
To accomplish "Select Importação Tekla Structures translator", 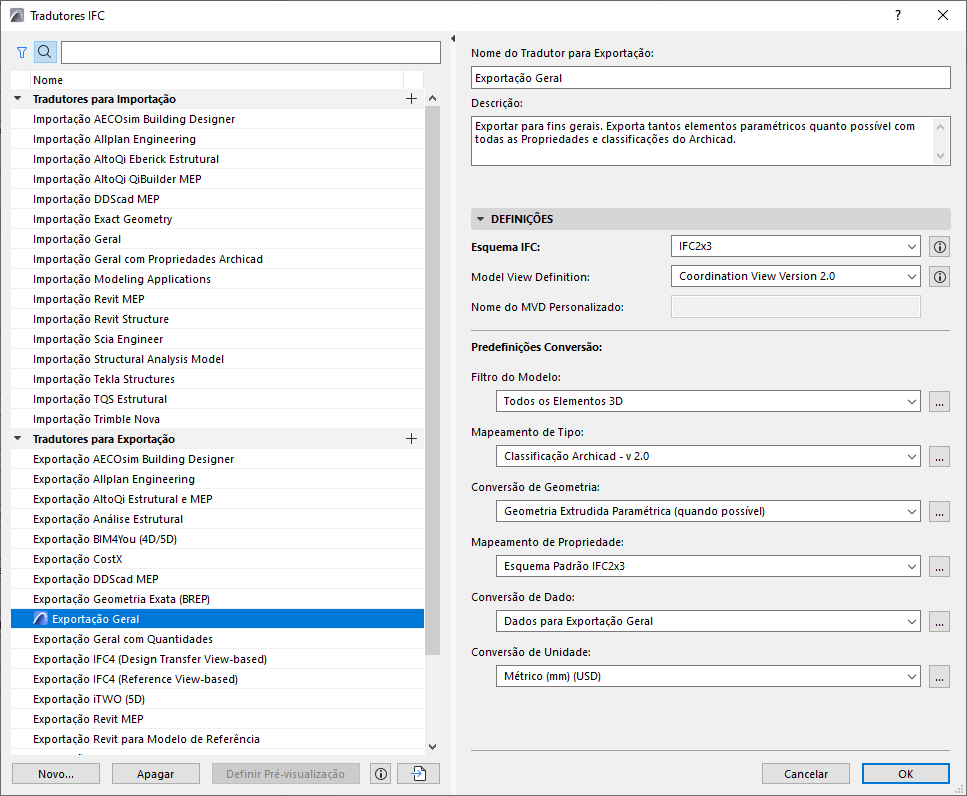I will click(104, 379).
